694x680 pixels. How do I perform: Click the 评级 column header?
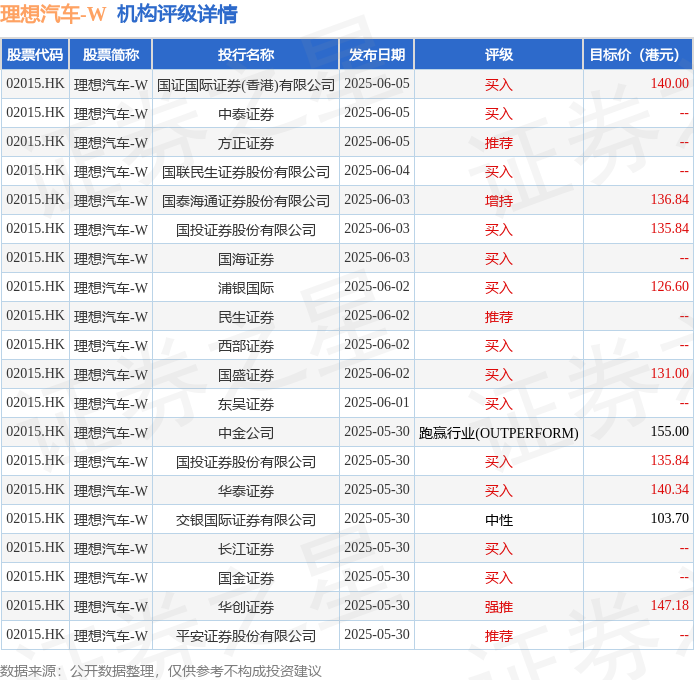tap(499, 54)
